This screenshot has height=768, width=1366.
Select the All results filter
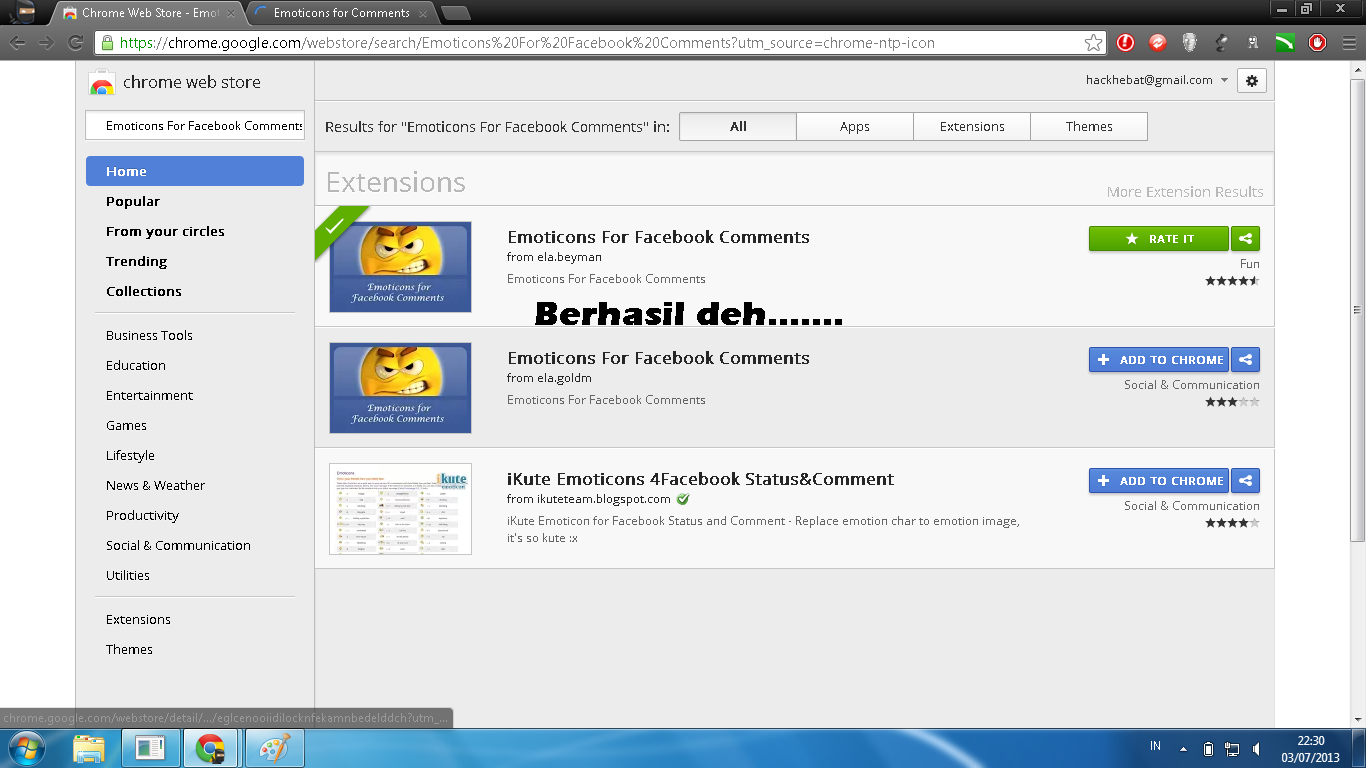[x=738, y=126]
